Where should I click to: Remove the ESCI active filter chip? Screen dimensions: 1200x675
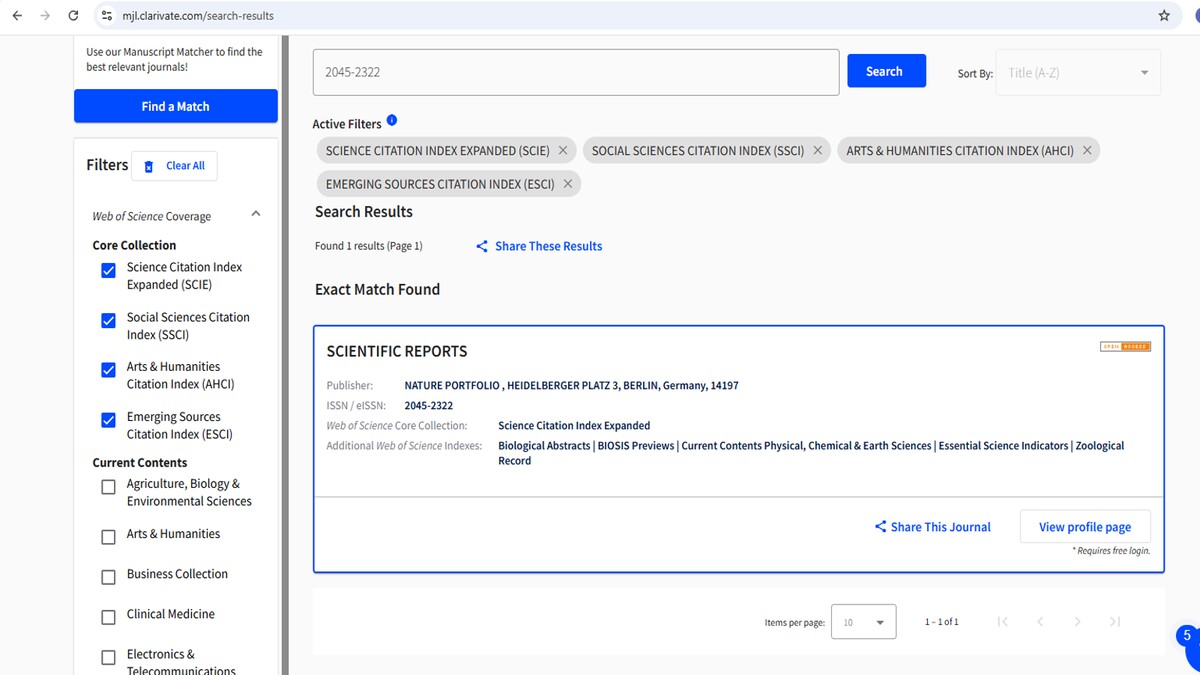click(568, 184)
